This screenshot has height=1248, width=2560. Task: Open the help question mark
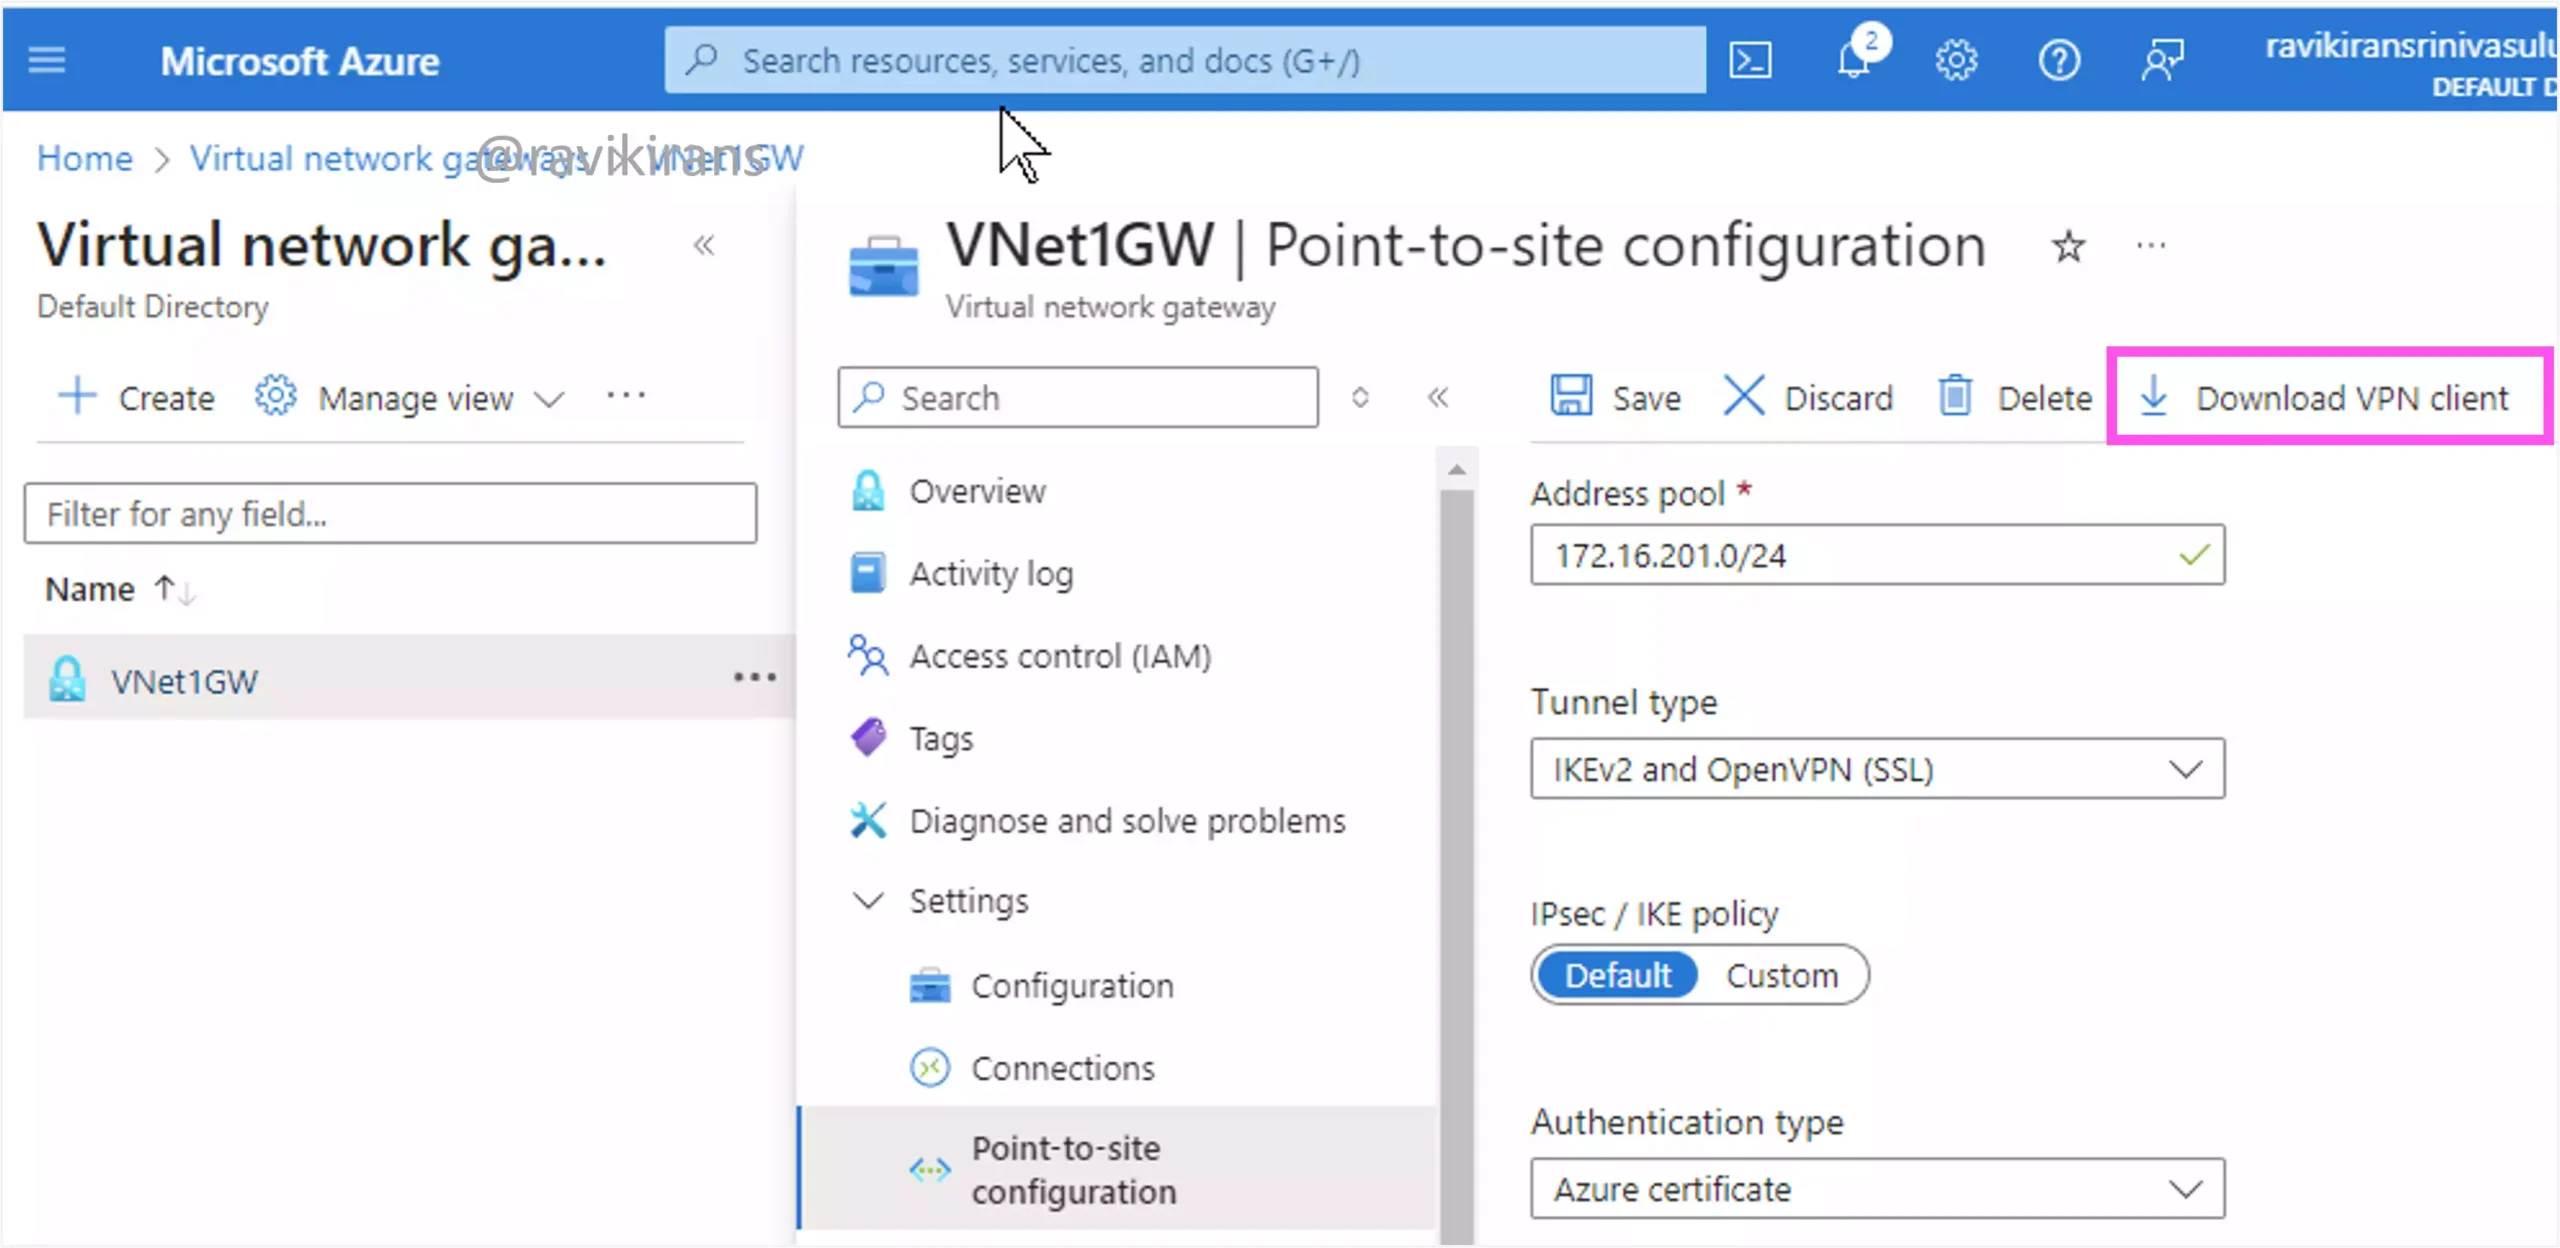(x=2059, y=61)
